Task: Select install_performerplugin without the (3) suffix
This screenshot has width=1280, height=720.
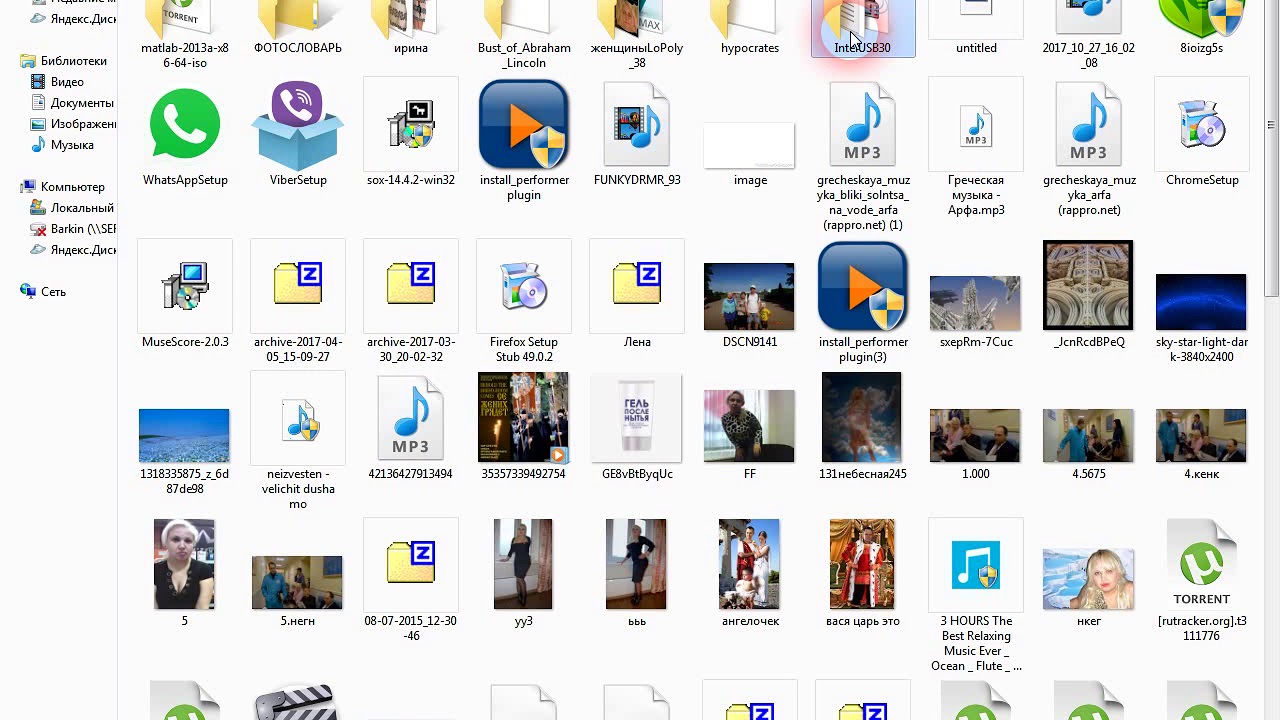Action: [x=523, y=125]
